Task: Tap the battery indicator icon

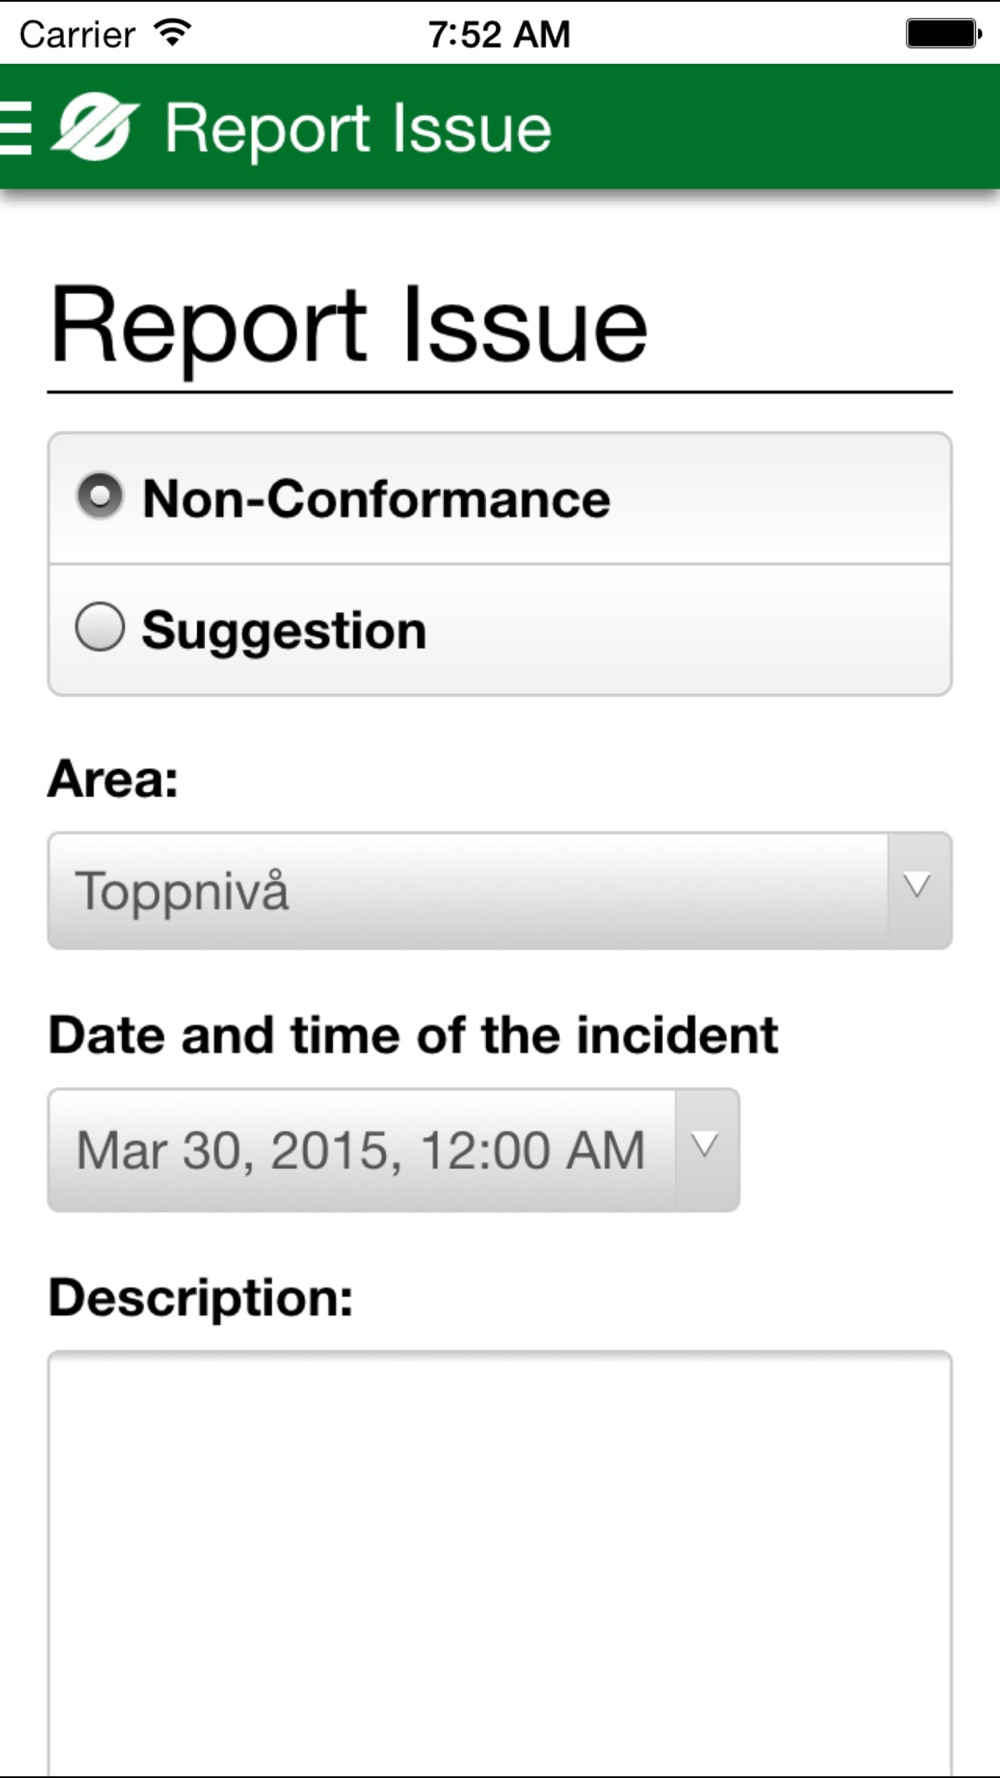Action: click(944, 34)
